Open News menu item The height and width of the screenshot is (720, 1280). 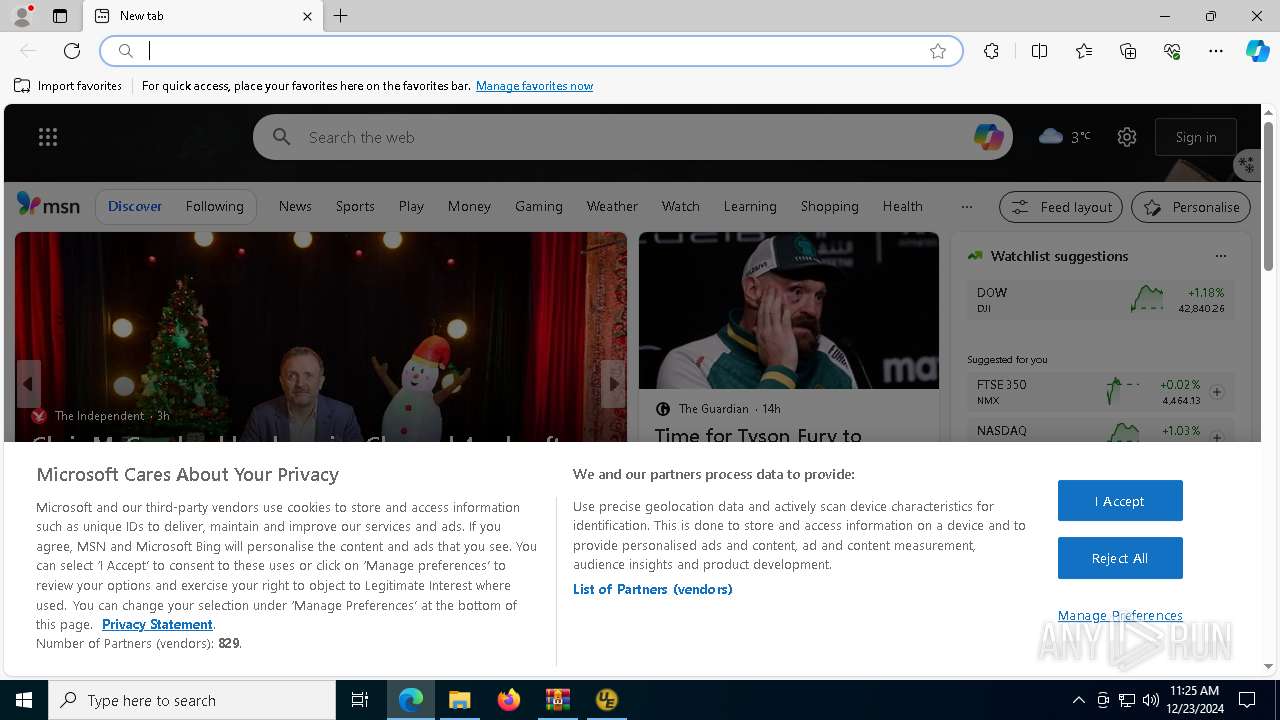coord(295,206)
